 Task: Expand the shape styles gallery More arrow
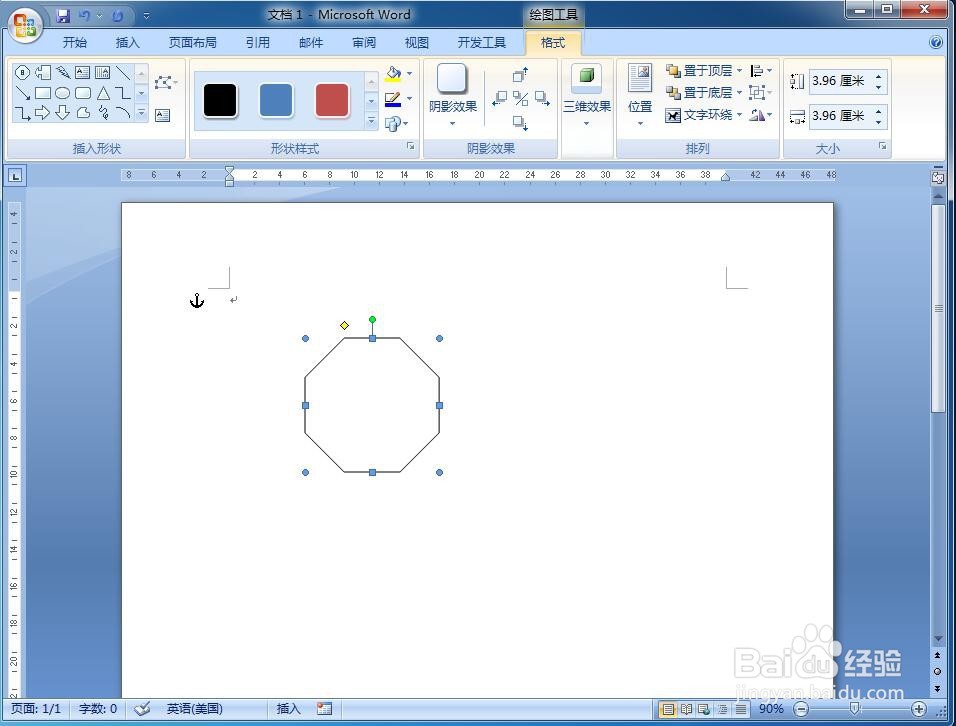point(371,121)
